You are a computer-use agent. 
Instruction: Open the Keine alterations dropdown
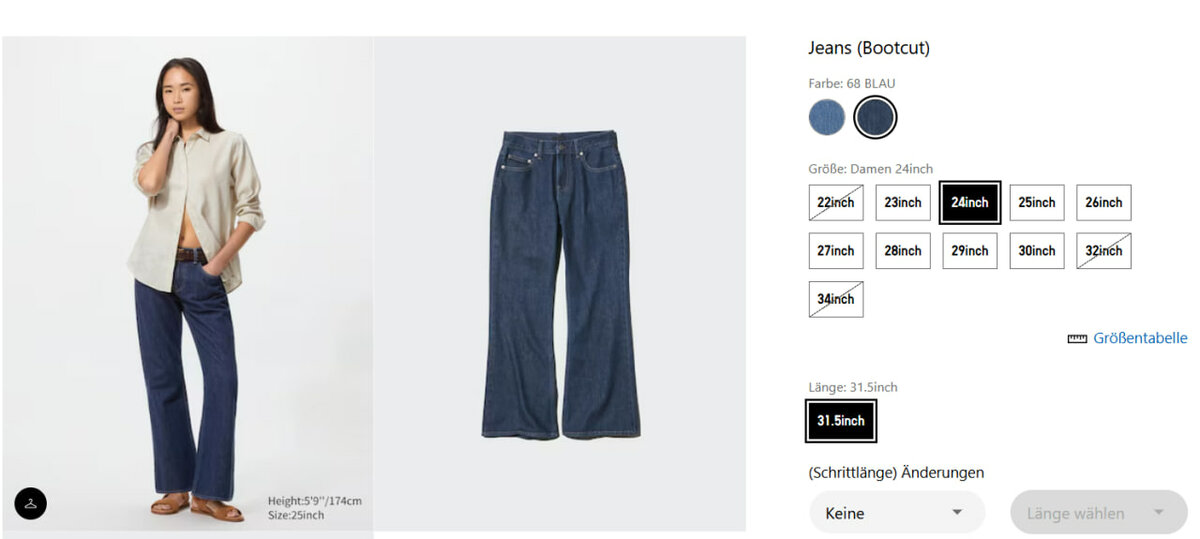pos(897,513)
